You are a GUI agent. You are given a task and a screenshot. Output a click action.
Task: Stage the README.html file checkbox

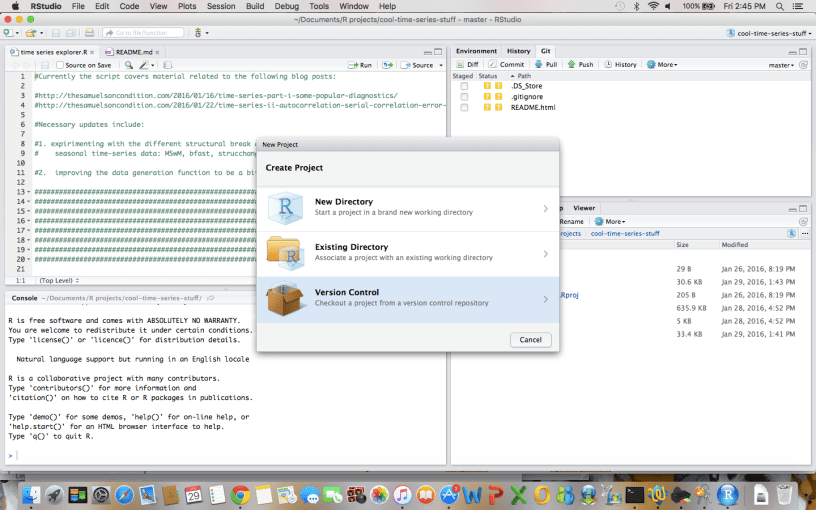tap(464, 107)
